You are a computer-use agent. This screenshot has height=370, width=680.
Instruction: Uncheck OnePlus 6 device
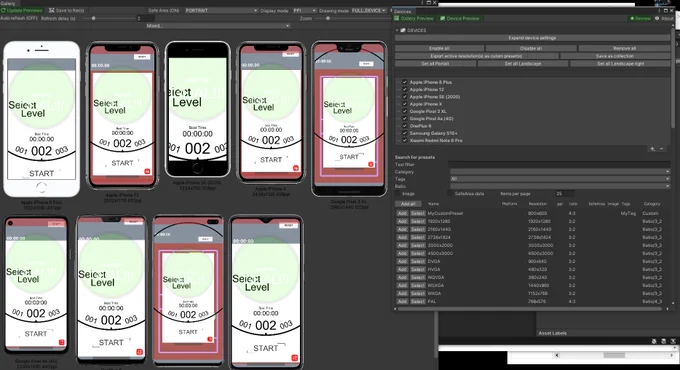405,126
